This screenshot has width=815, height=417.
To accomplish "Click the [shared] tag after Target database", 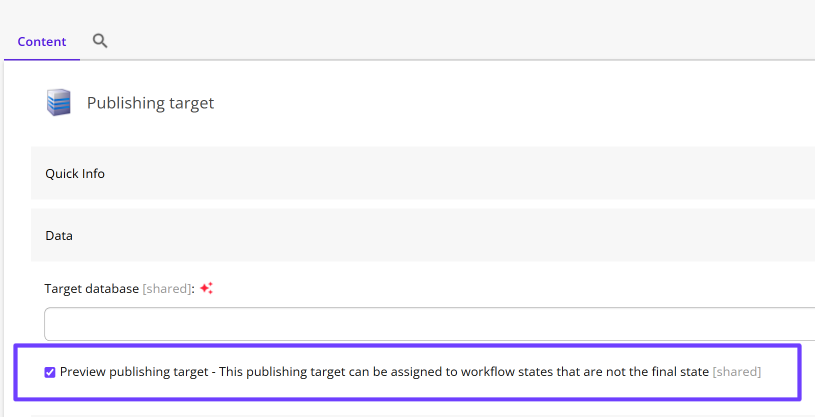I will [167, 289].
